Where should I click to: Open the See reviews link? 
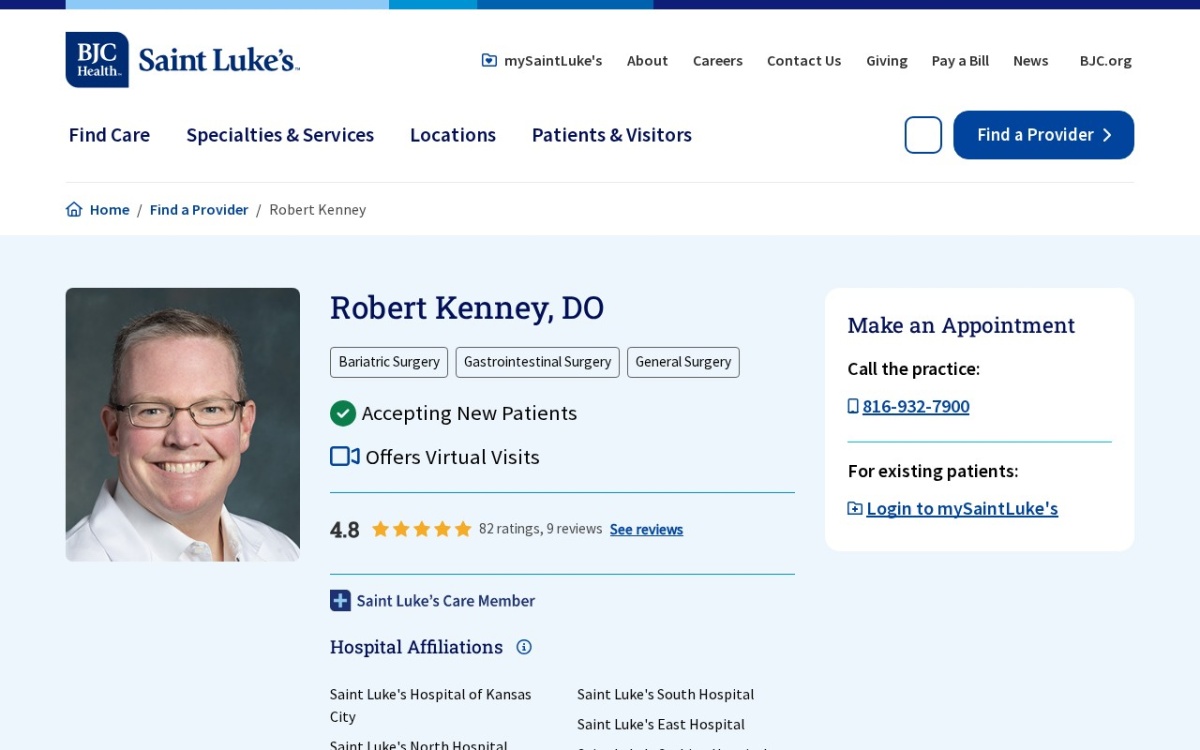pyautogui.click(x=646, y=529)
